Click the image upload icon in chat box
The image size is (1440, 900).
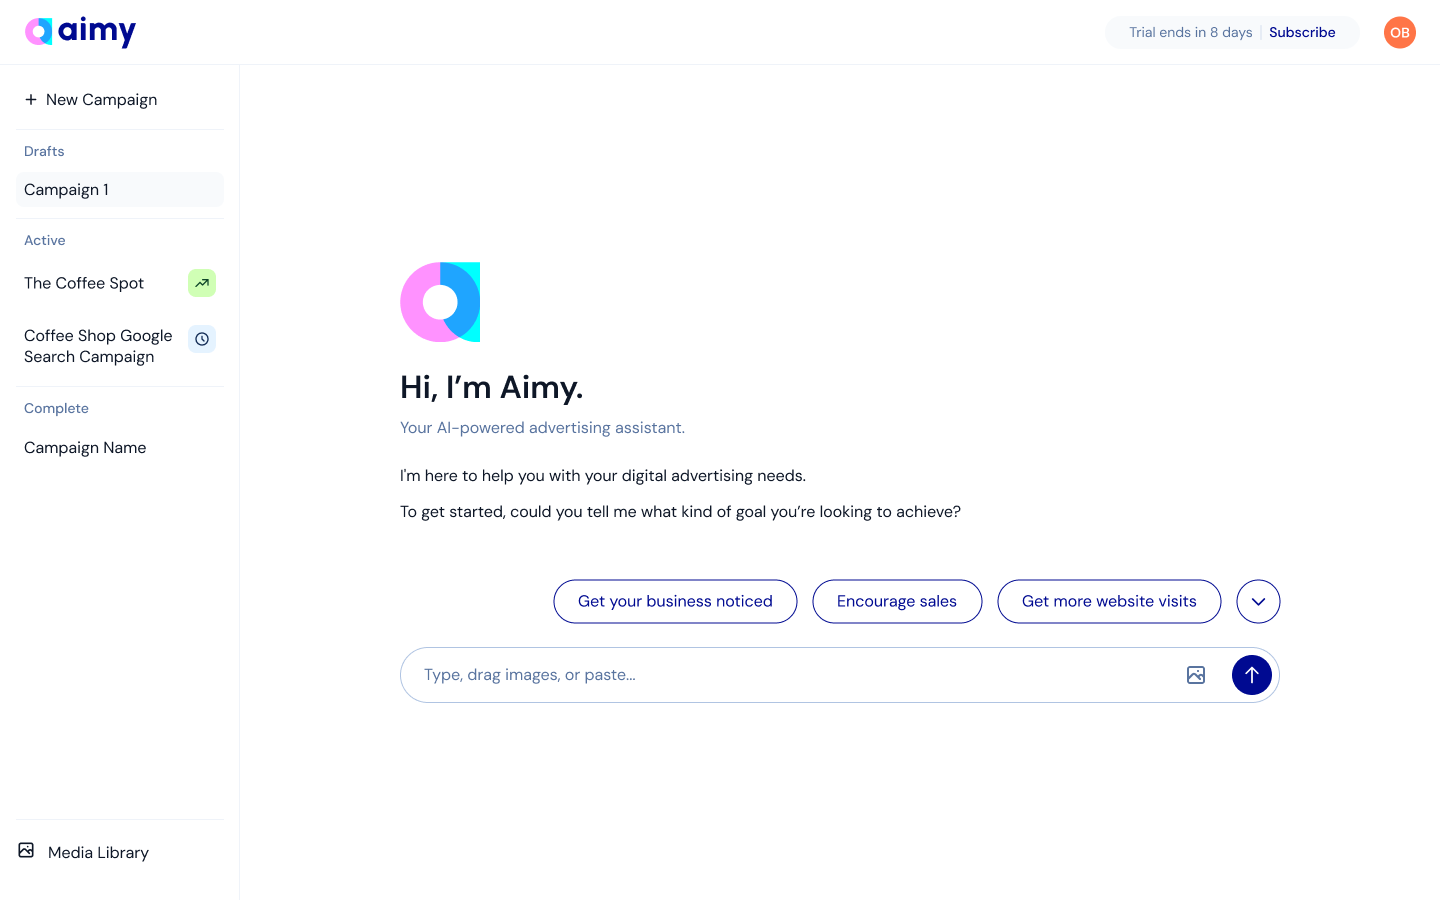[1196, 675]
